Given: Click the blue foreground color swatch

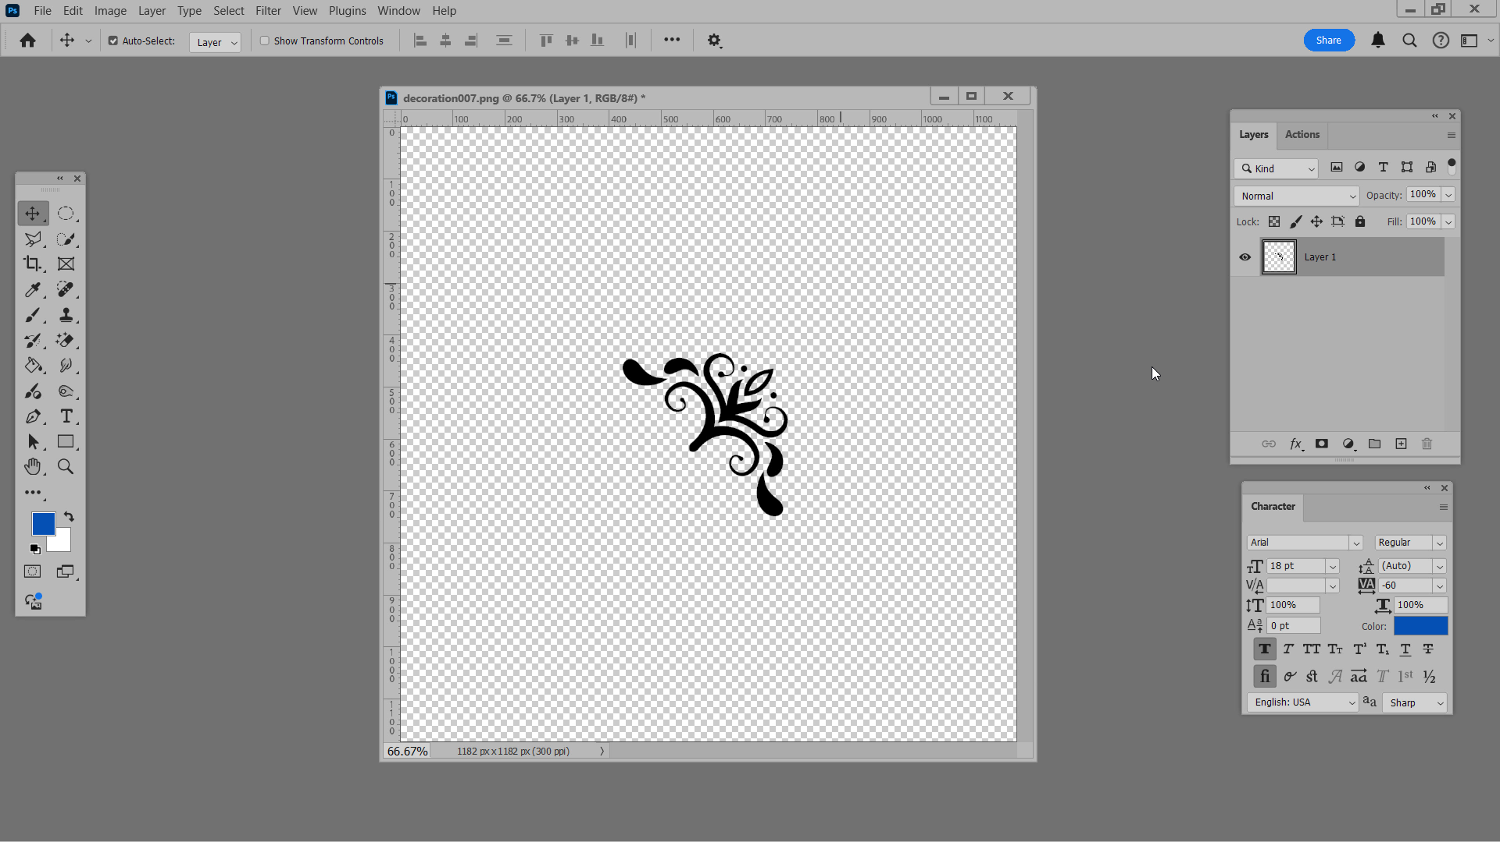Looking at the screenshot, I should click(43, 524).
